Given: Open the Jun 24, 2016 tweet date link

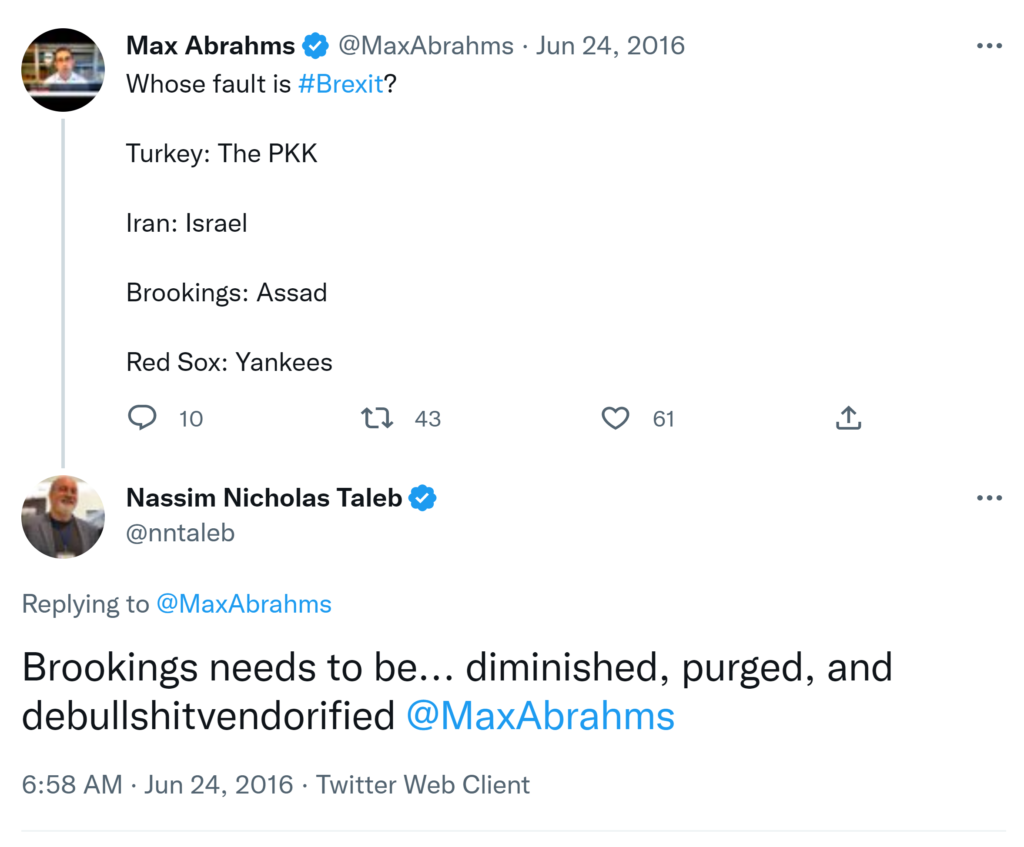Looking at the screenshot, I should [610, 46].
